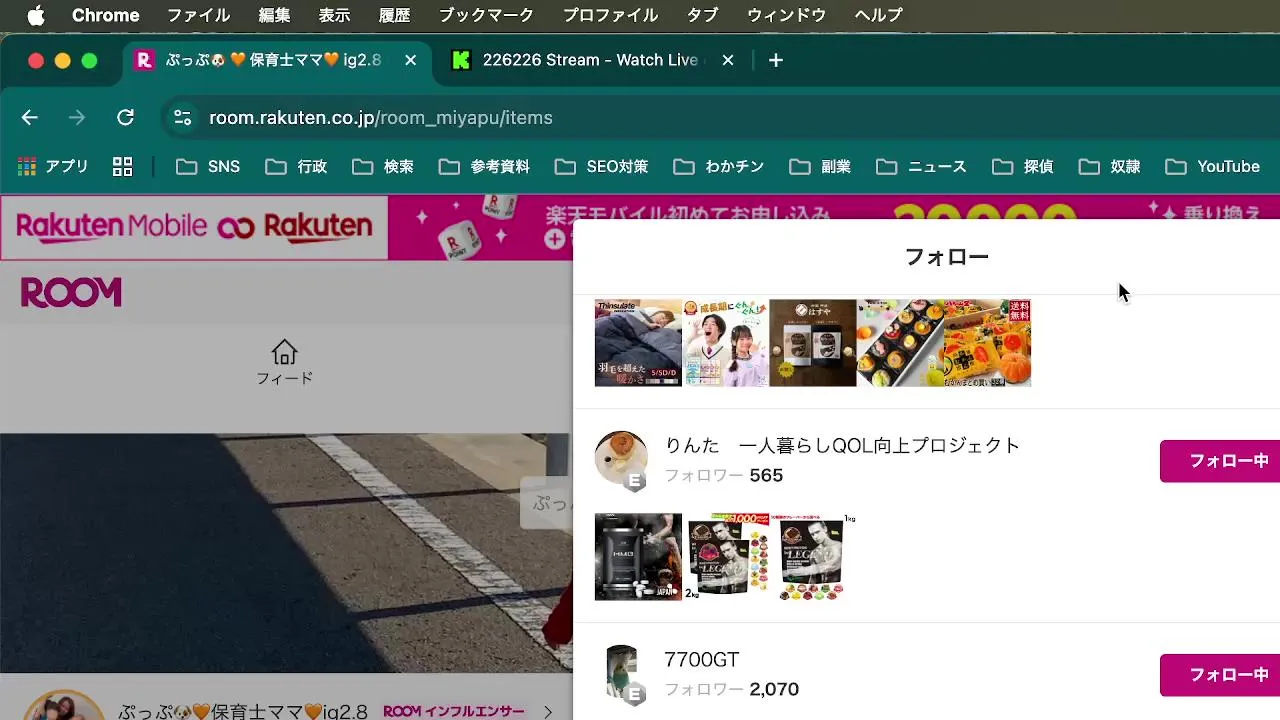This screenshot has height=720, width=1280.
Task: Expand the profile chevron arrow
Action: [x=548, y=712]
